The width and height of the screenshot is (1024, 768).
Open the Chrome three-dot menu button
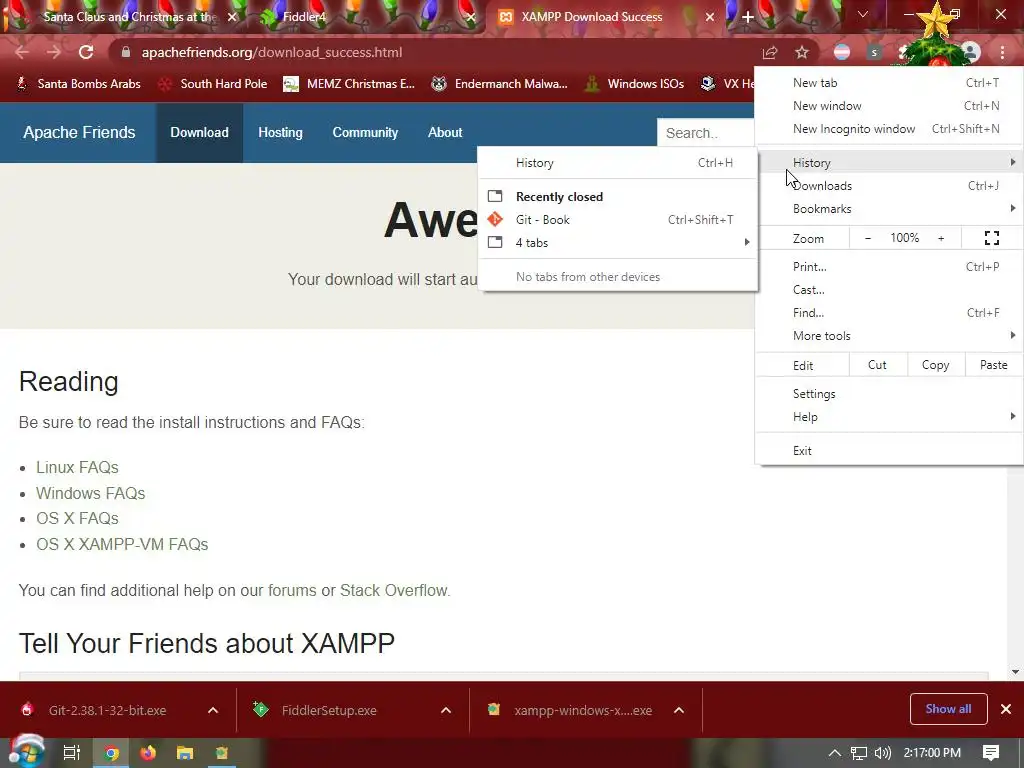click(x=1002, y=52)
